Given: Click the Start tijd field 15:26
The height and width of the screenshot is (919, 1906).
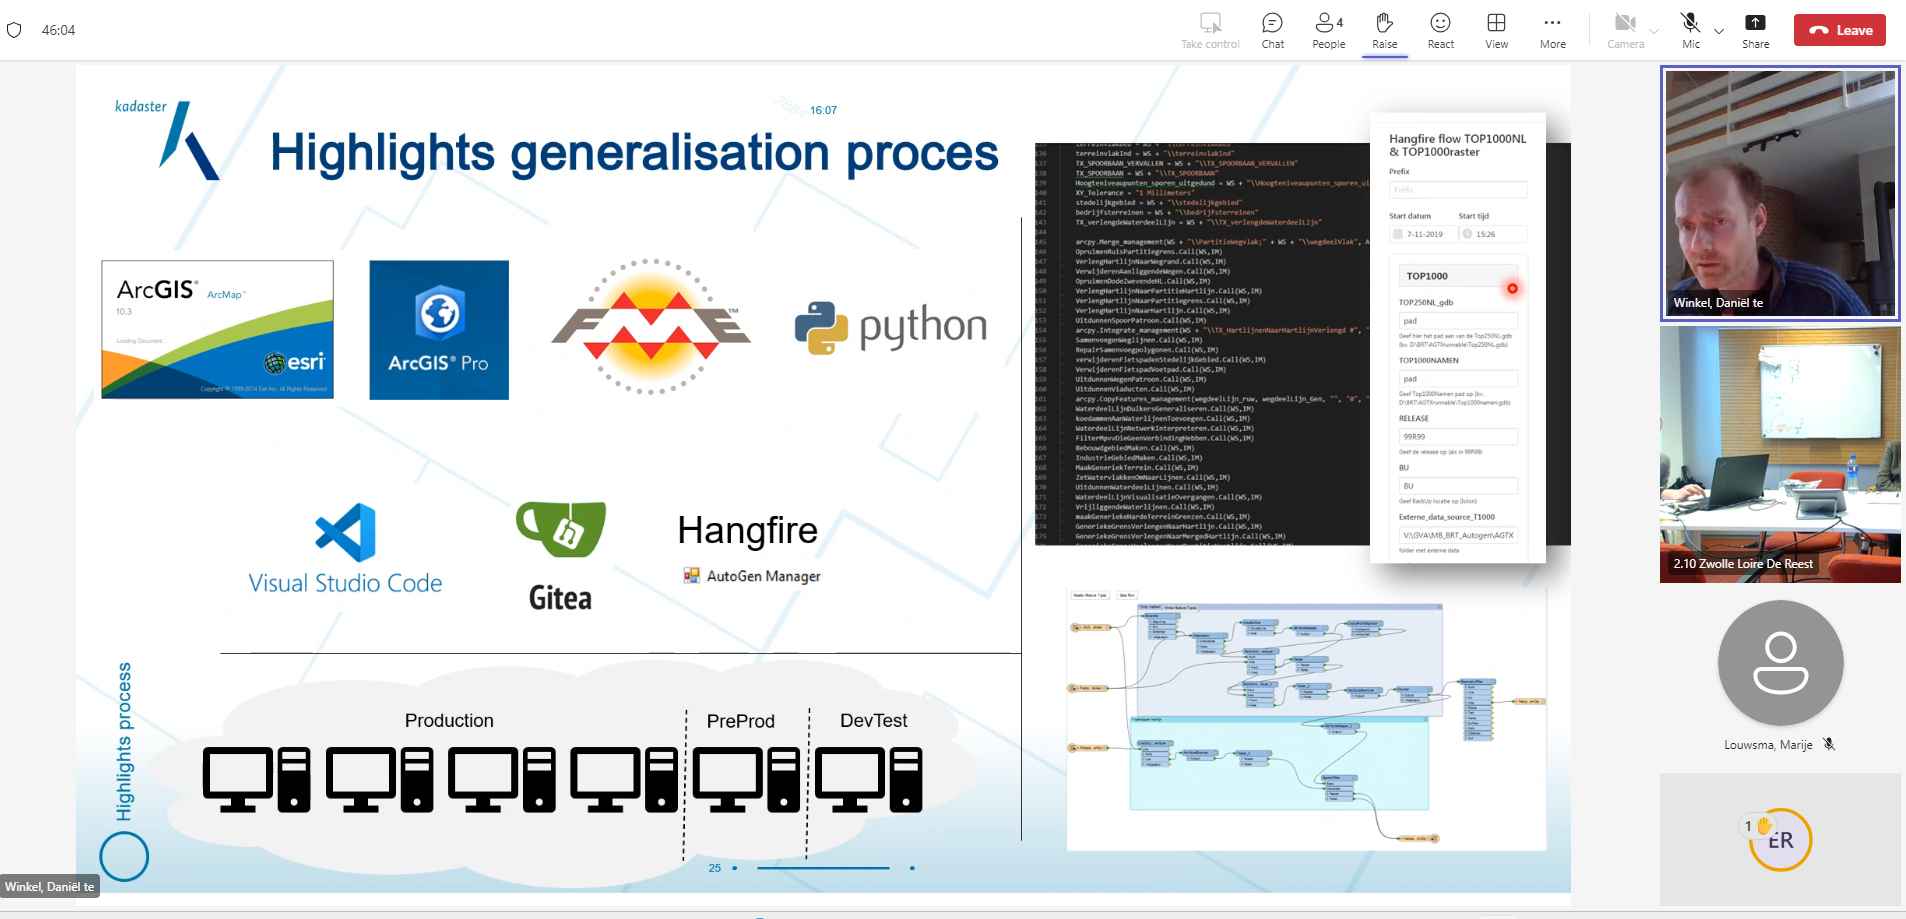Looking at the screenshot, I should click(1492, 234).
